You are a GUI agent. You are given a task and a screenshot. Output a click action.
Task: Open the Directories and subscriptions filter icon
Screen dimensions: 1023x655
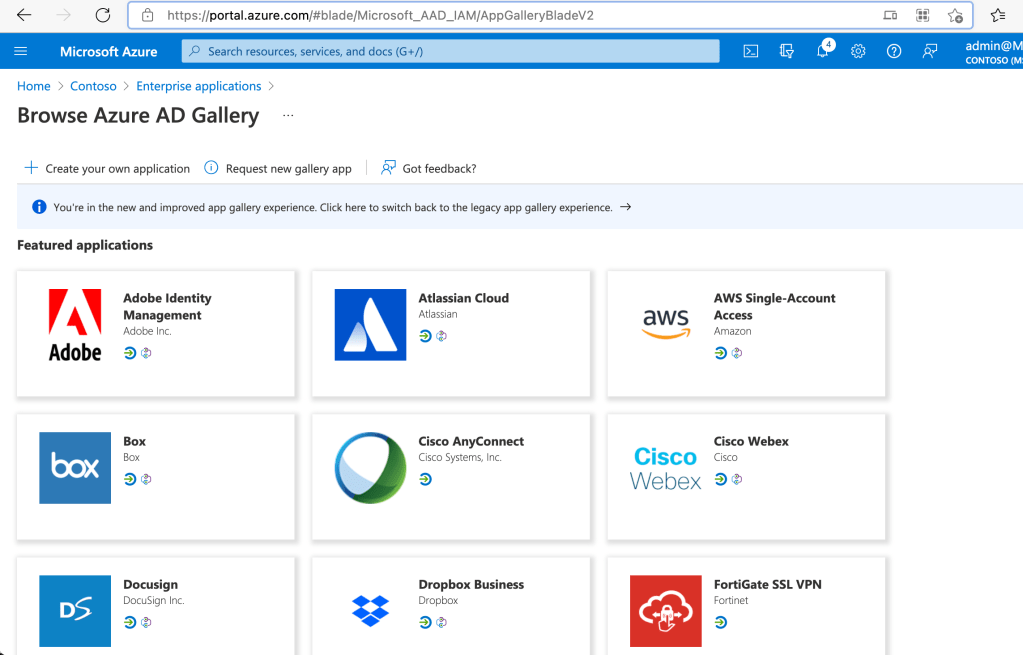[x=787, y=51]
